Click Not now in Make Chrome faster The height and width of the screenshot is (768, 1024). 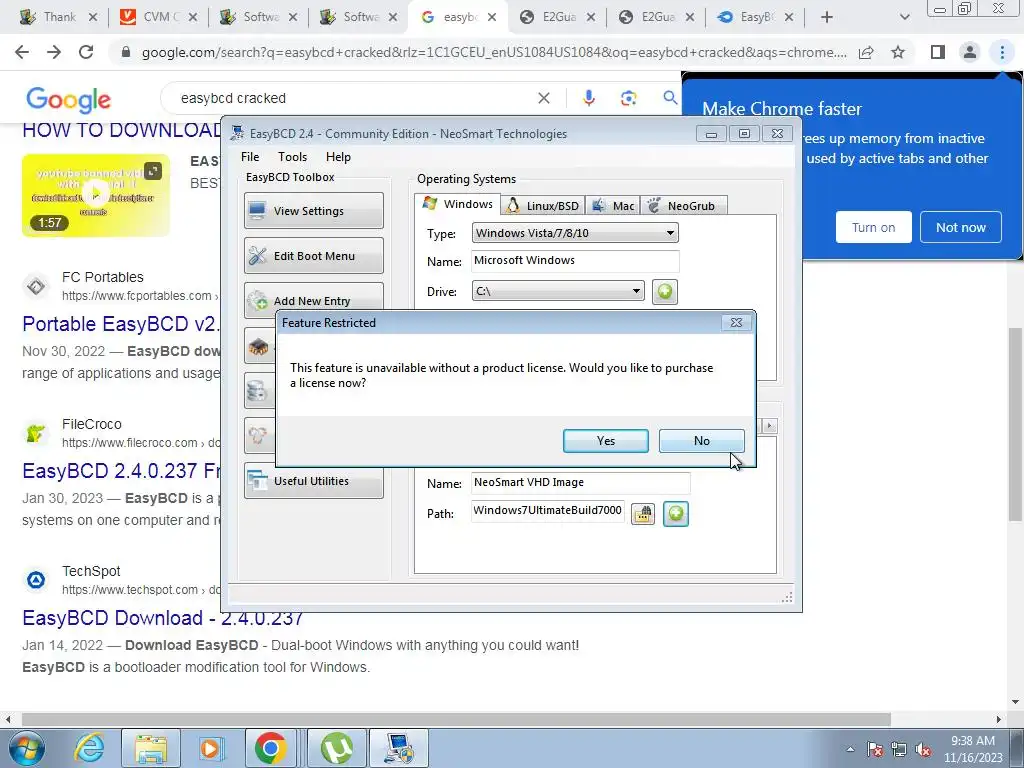tap(961, 227)
